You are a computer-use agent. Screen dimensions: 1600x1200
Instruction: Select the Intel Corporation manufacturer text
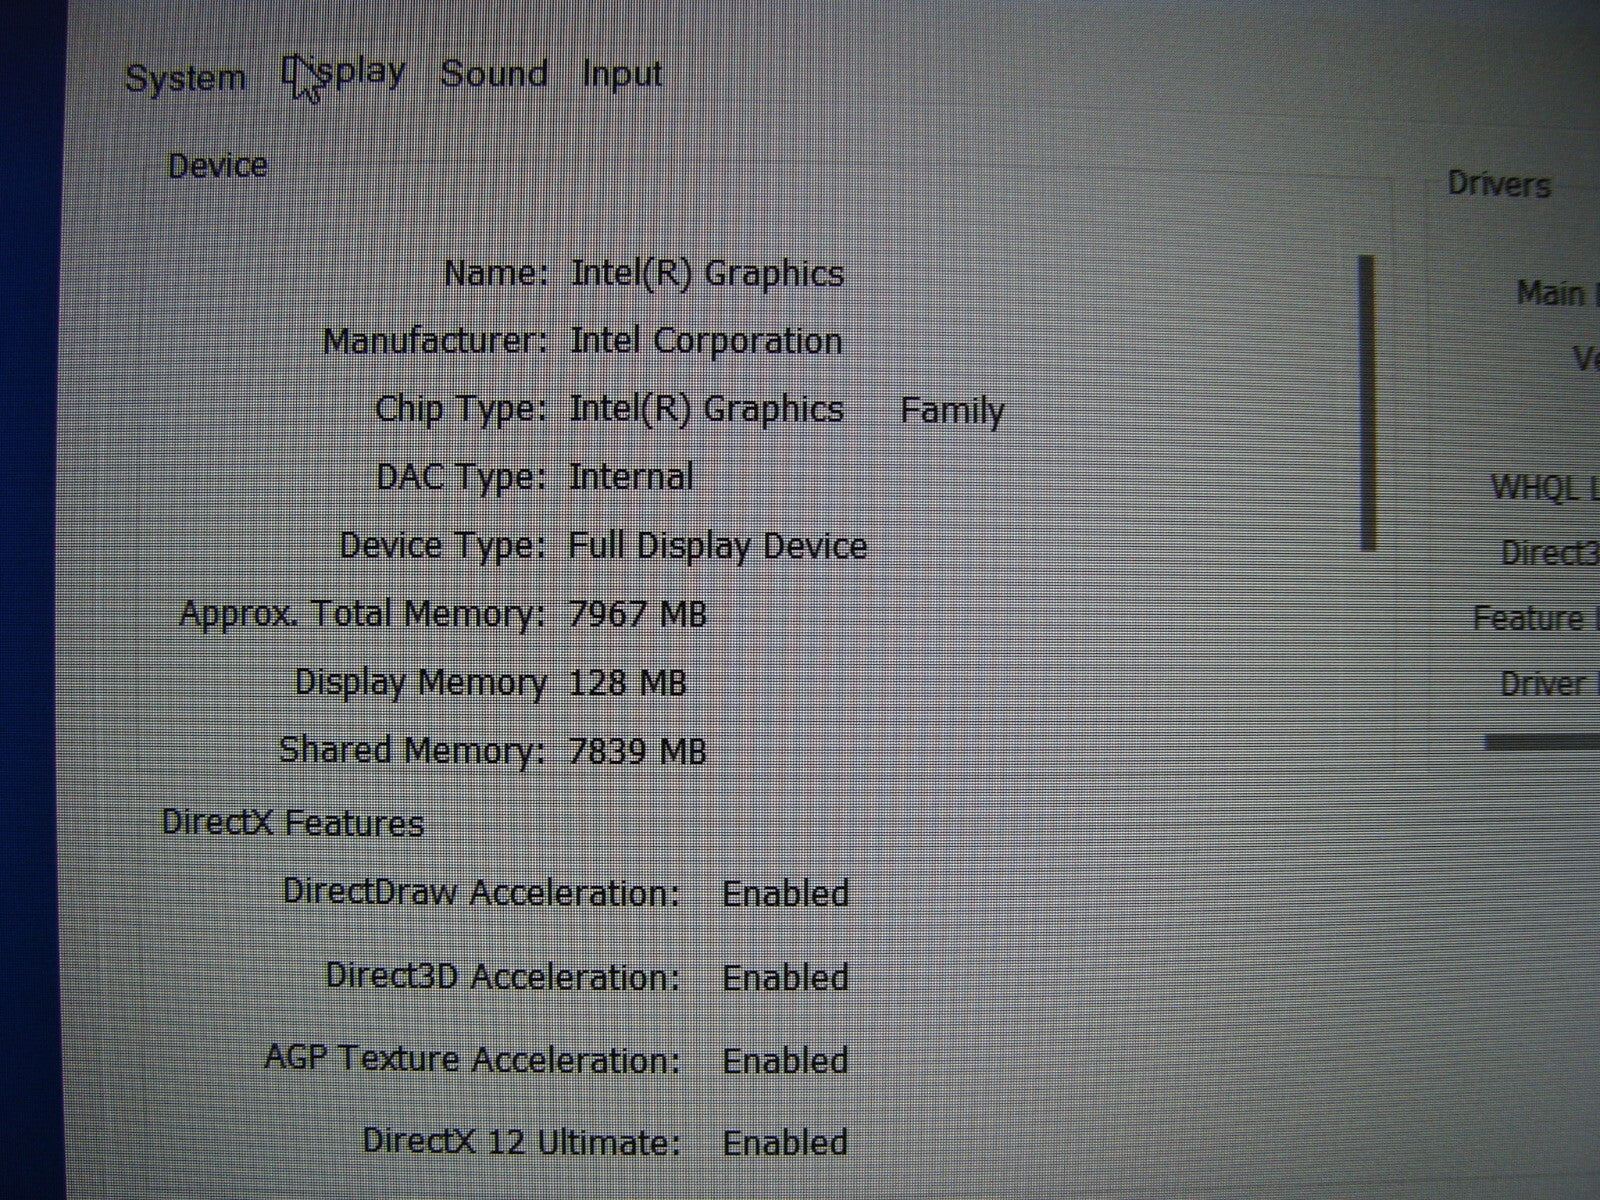click(x=706, y=341)
